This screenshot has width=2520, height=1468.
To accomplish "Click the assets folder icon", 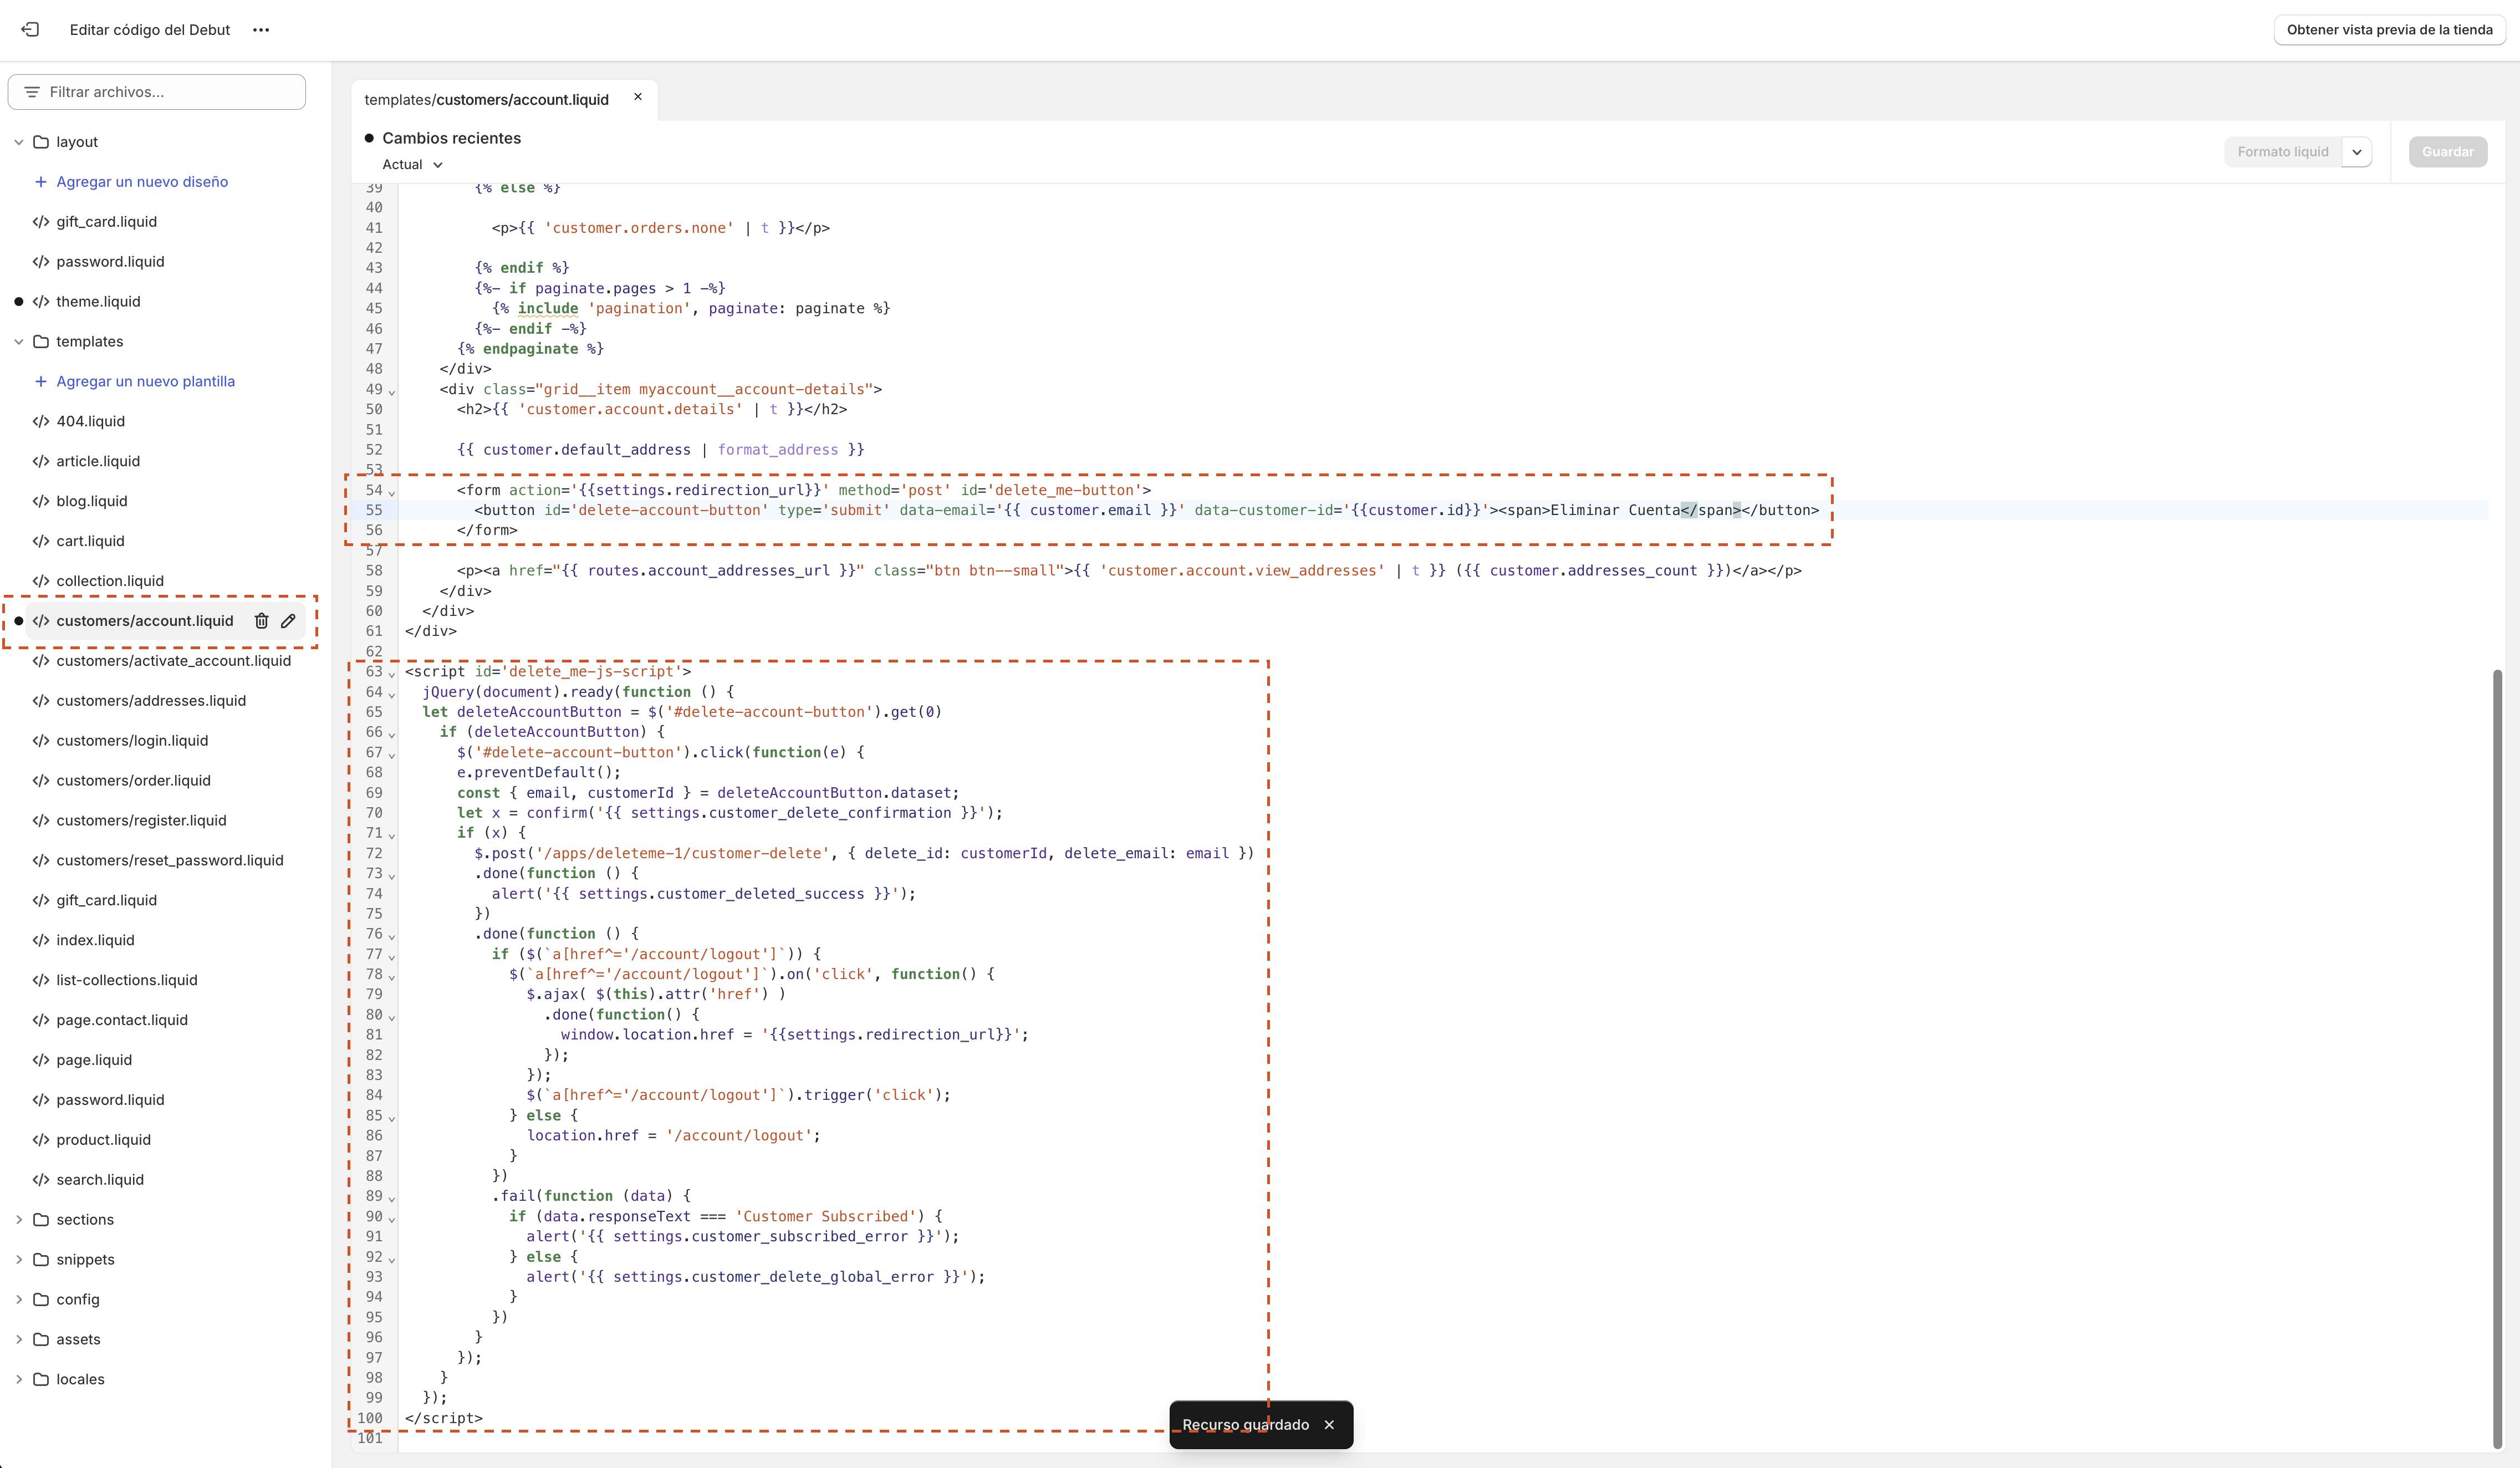I will click(x=41, y=1340).
